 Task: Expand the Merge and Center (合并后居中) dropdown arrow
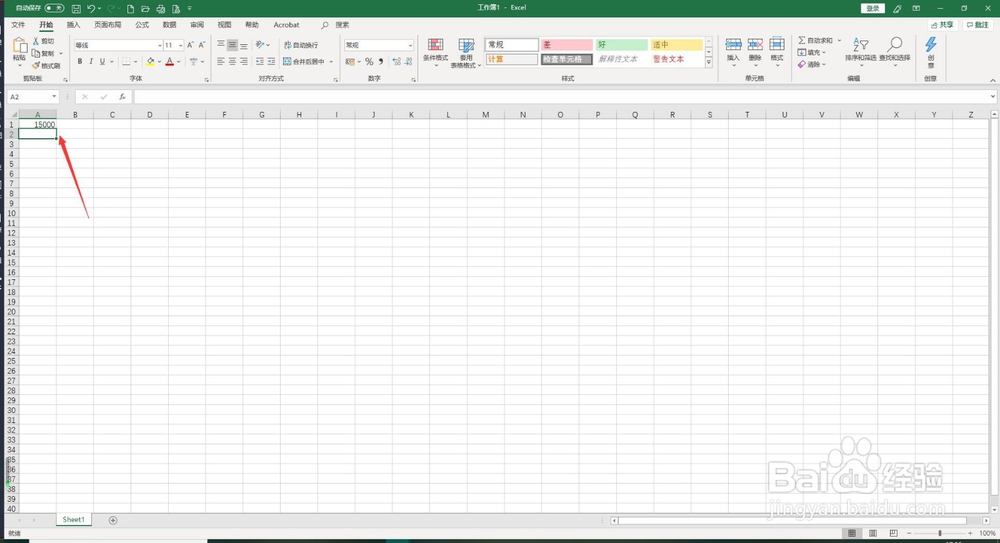click(x=331, y=62)
